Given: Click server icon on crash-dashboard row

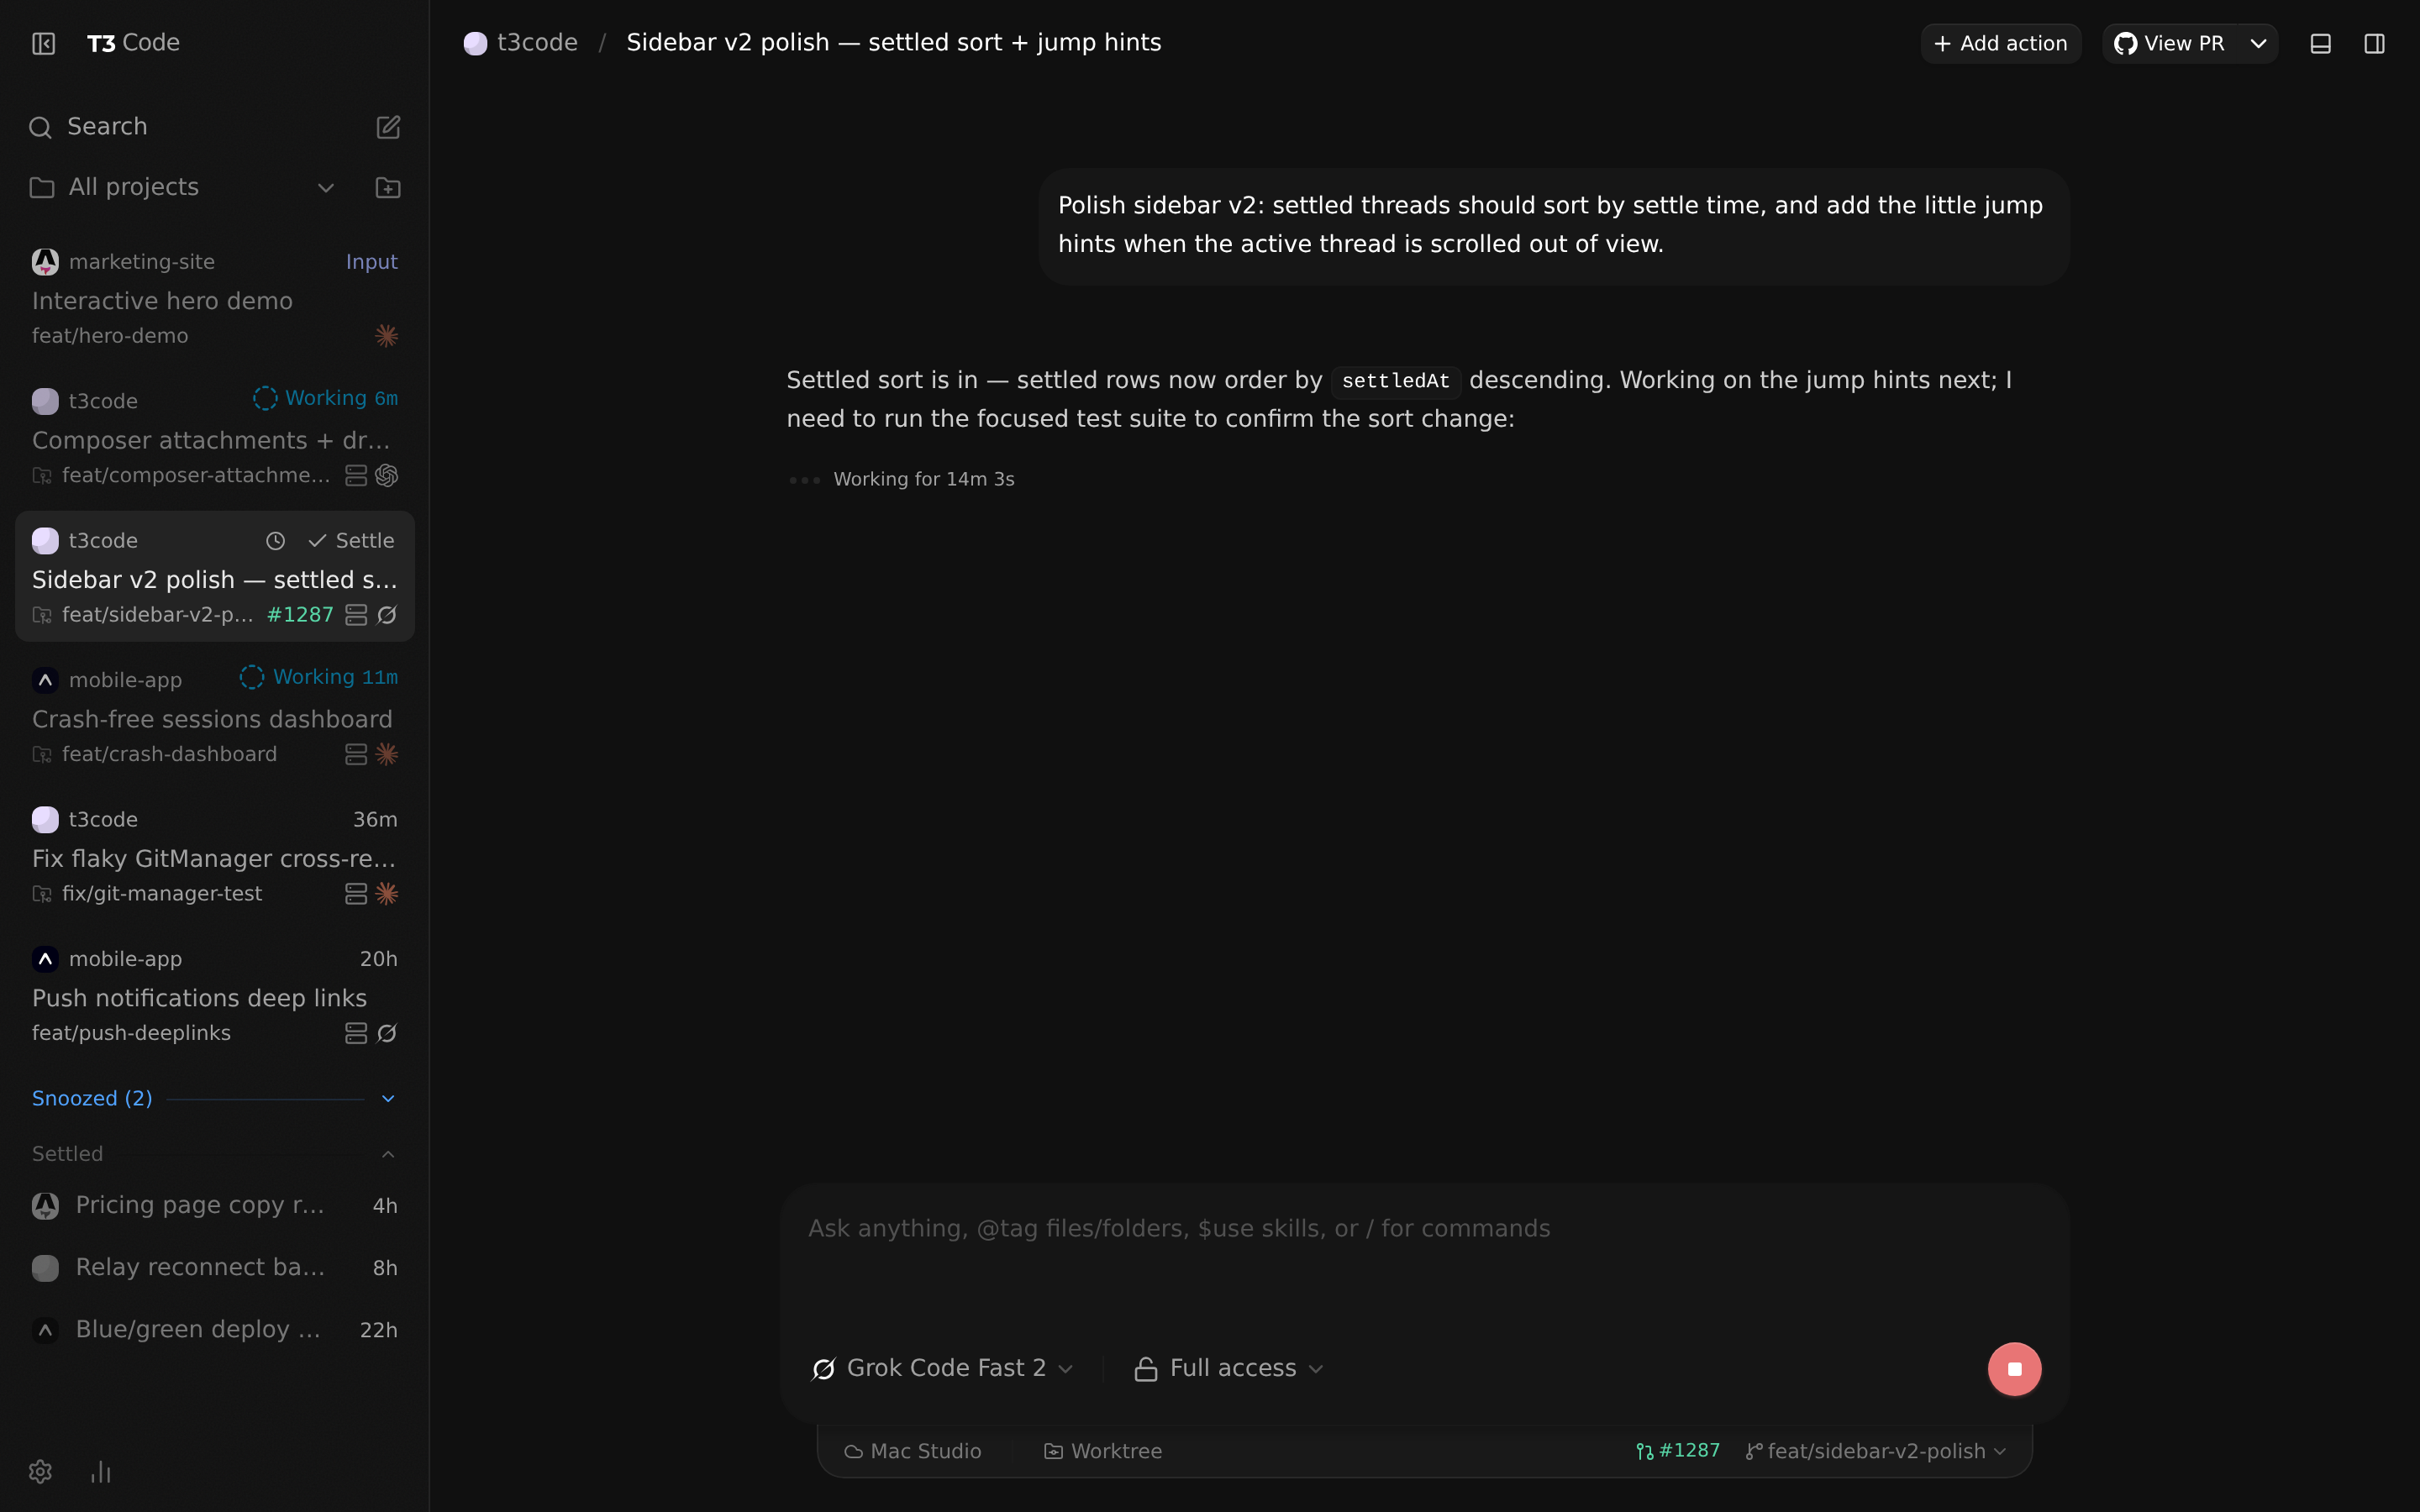Looking at the screenshot, I should 356,755.
